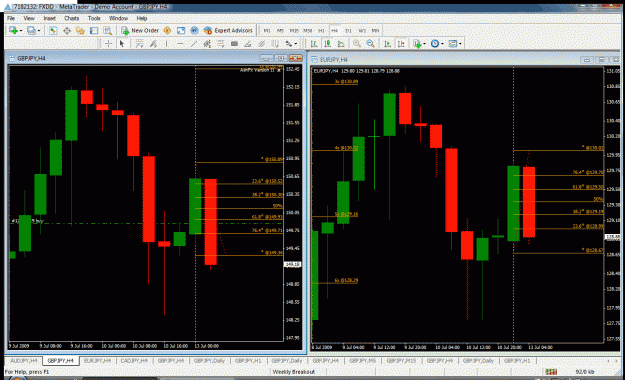Open the Insert menu
The width and height of the screenshot is (625, 380).
[49, 18]
